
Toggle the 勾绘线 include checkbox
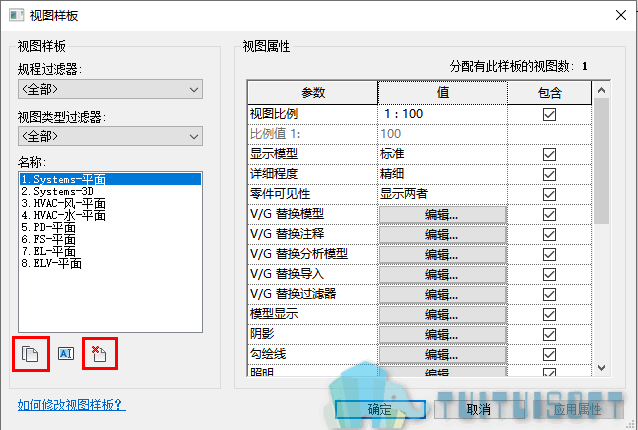pyautogui.click(x=549, y=354)
